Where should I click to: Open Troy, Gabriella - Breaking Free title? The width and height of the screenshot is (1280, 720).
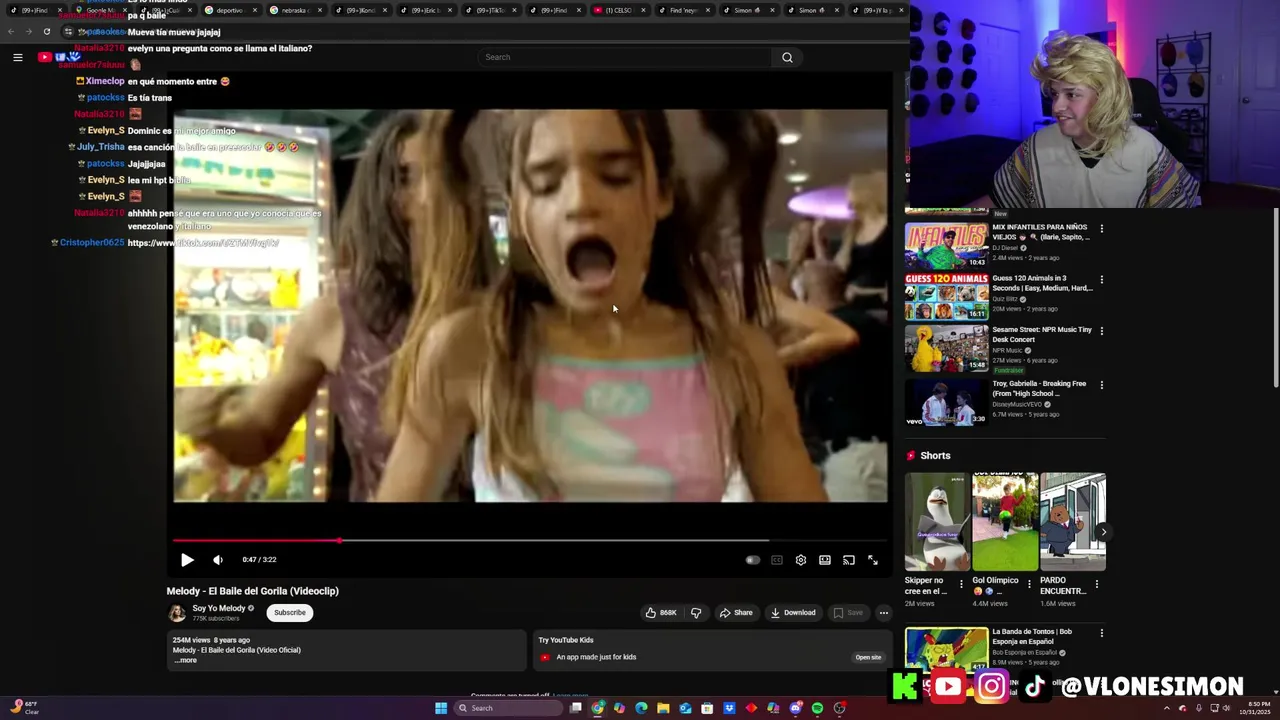click(1039, 388)
